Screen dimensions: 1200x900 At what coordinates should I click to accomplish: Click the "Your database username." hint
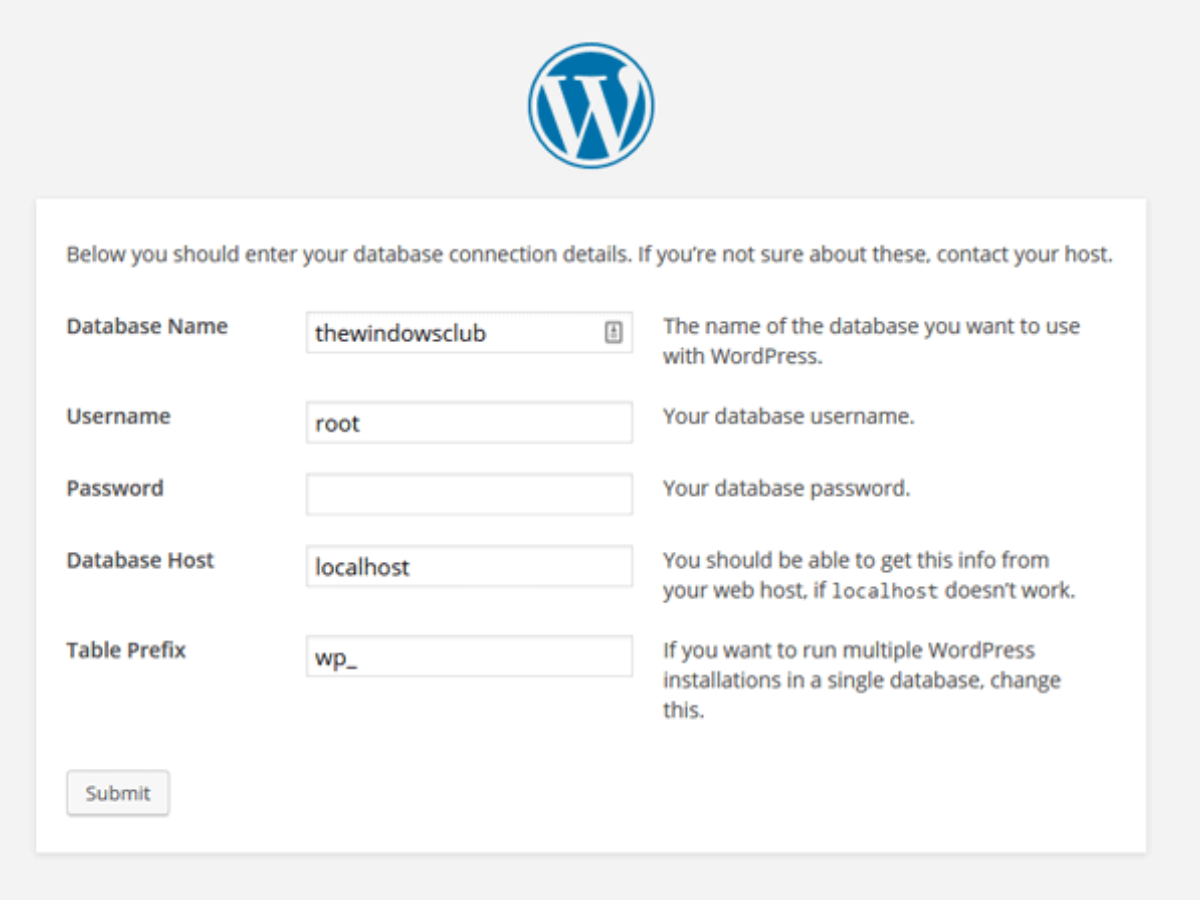click(x=788, y=416)
